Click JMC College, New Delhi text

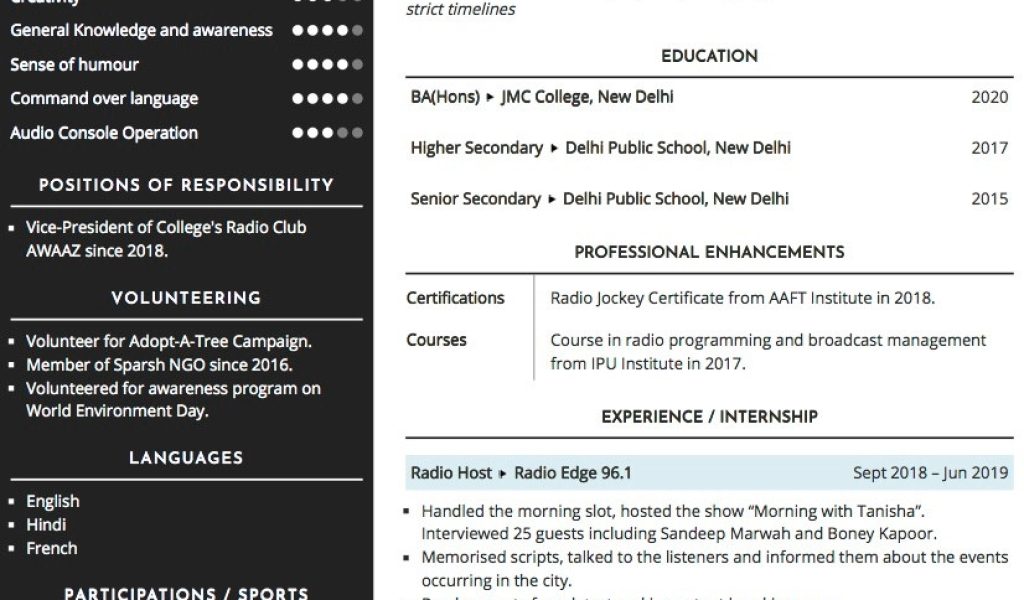[587, 97]
